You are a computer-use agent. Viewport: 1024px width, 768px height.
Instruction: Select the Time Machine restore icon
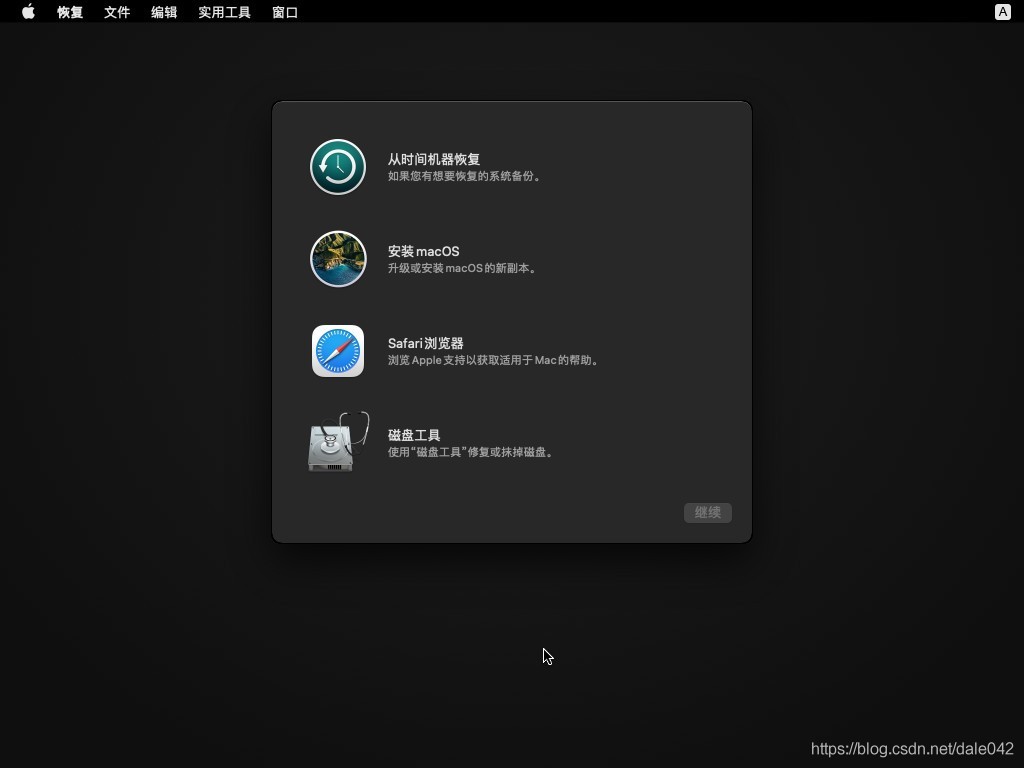pyautogui.click(x=338, y=167)
